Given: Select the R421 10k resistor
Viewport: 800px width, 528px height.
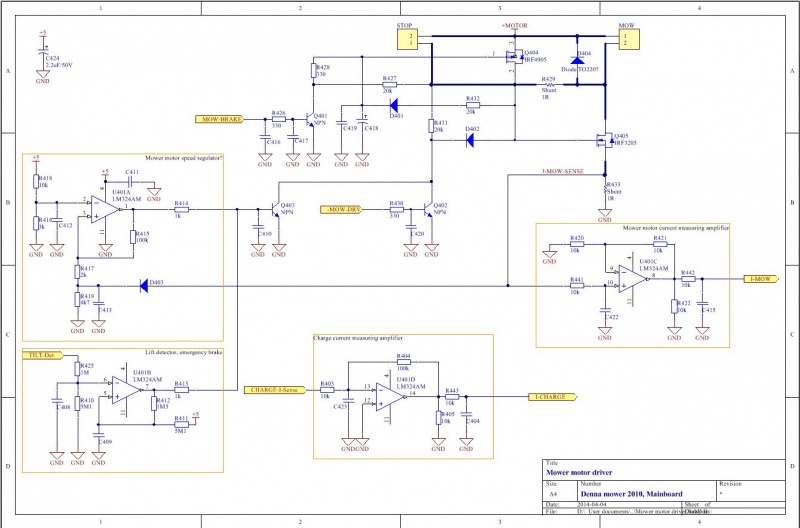Looking at the screenshot, I should tap(660, 244).
